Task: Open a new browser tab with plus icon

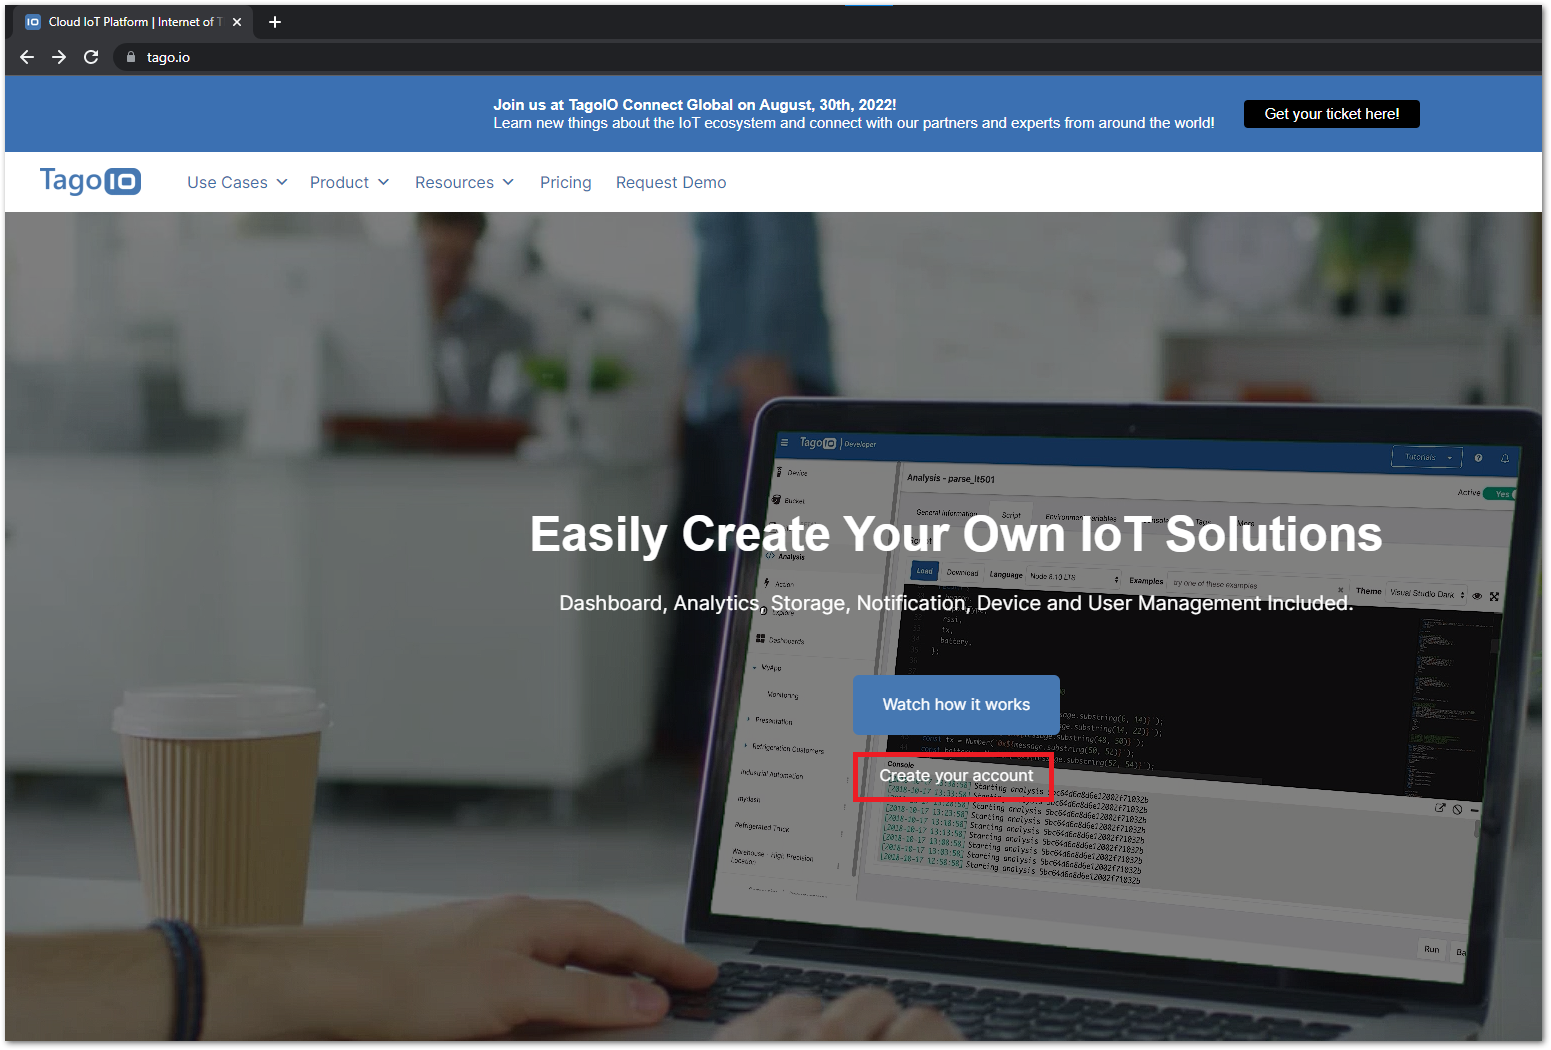Action: click(x=275, y=22)
